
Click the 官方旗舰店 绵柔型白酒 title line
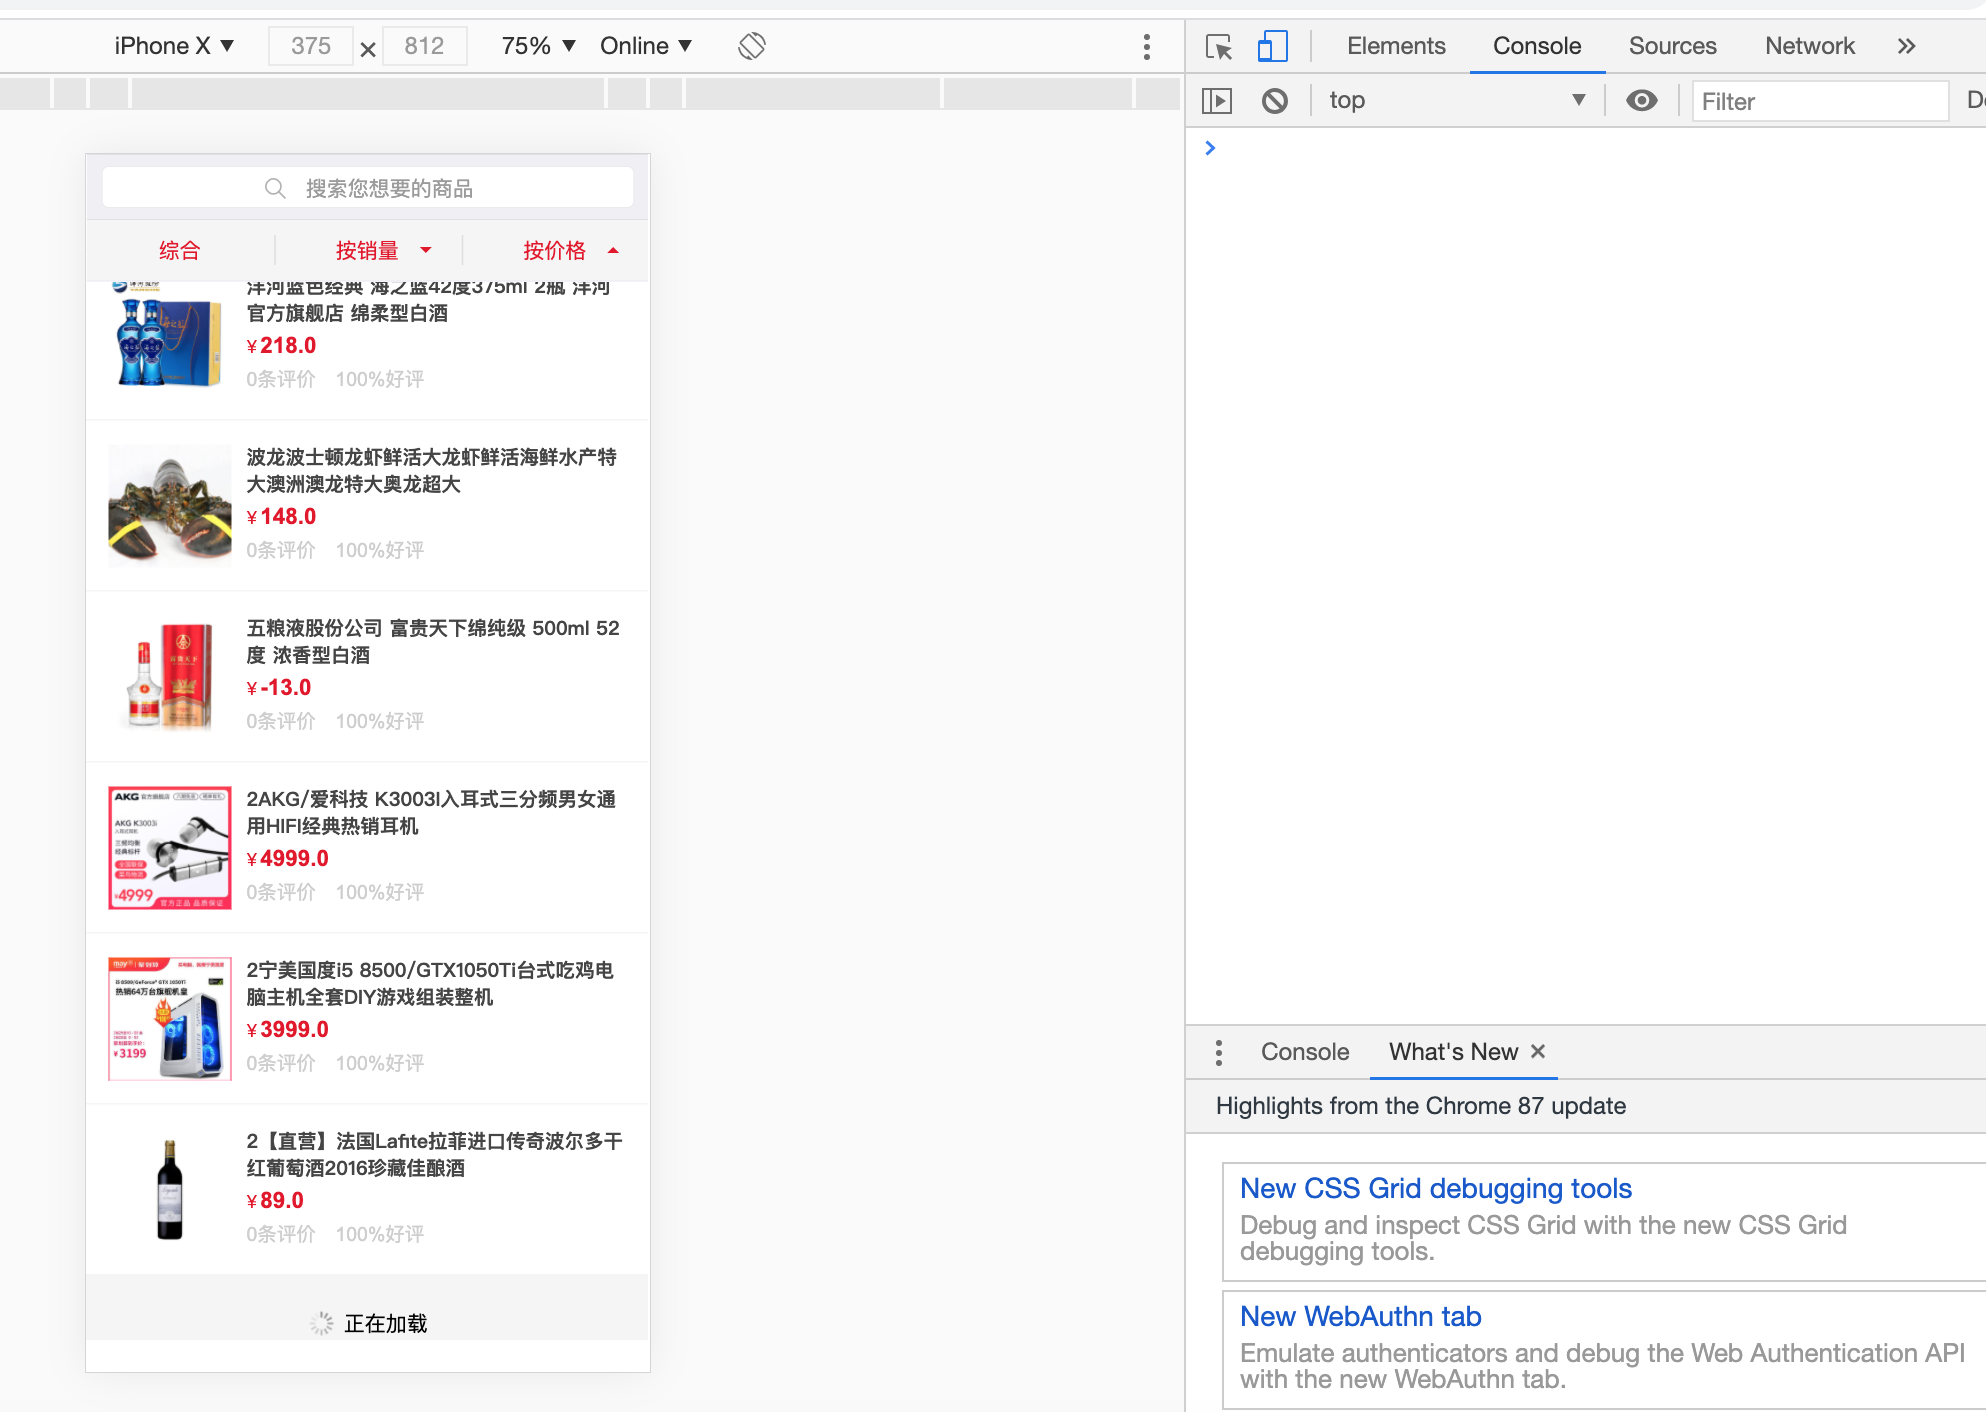(x=347, y=314)
